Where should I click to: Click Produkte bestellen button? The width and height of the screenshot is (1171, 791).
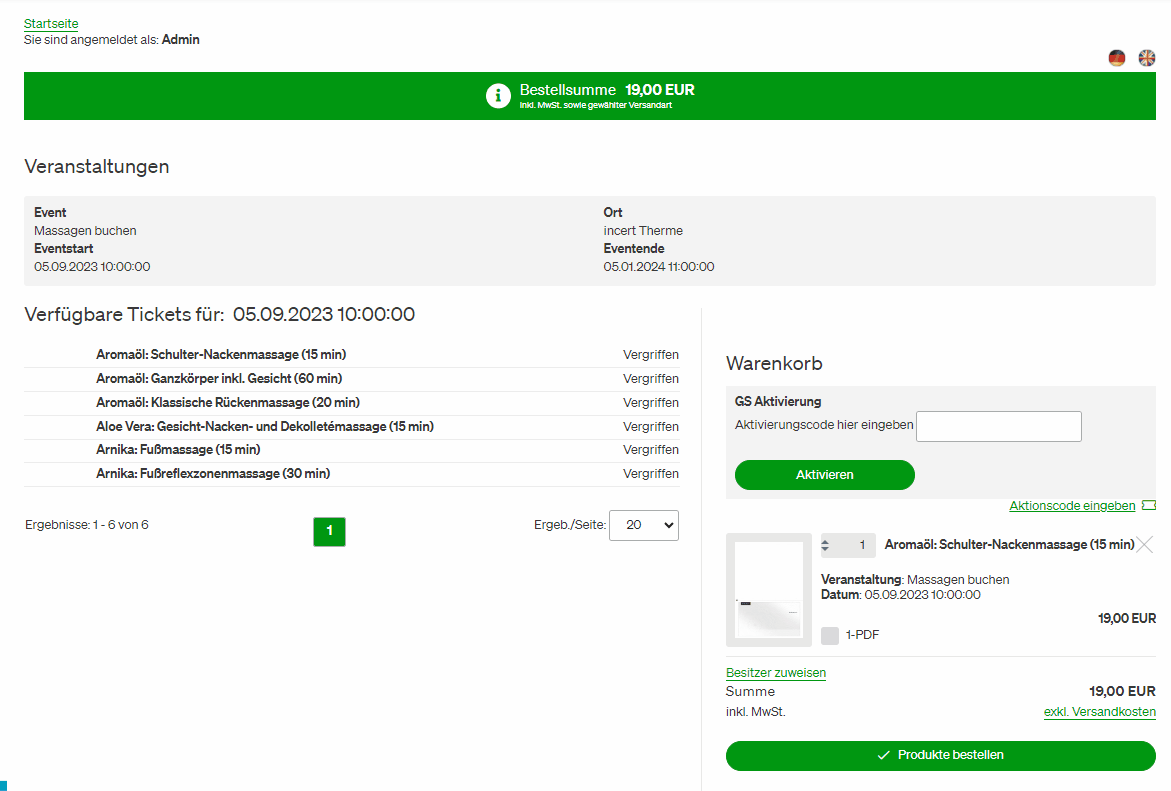(x=940, y=755)
